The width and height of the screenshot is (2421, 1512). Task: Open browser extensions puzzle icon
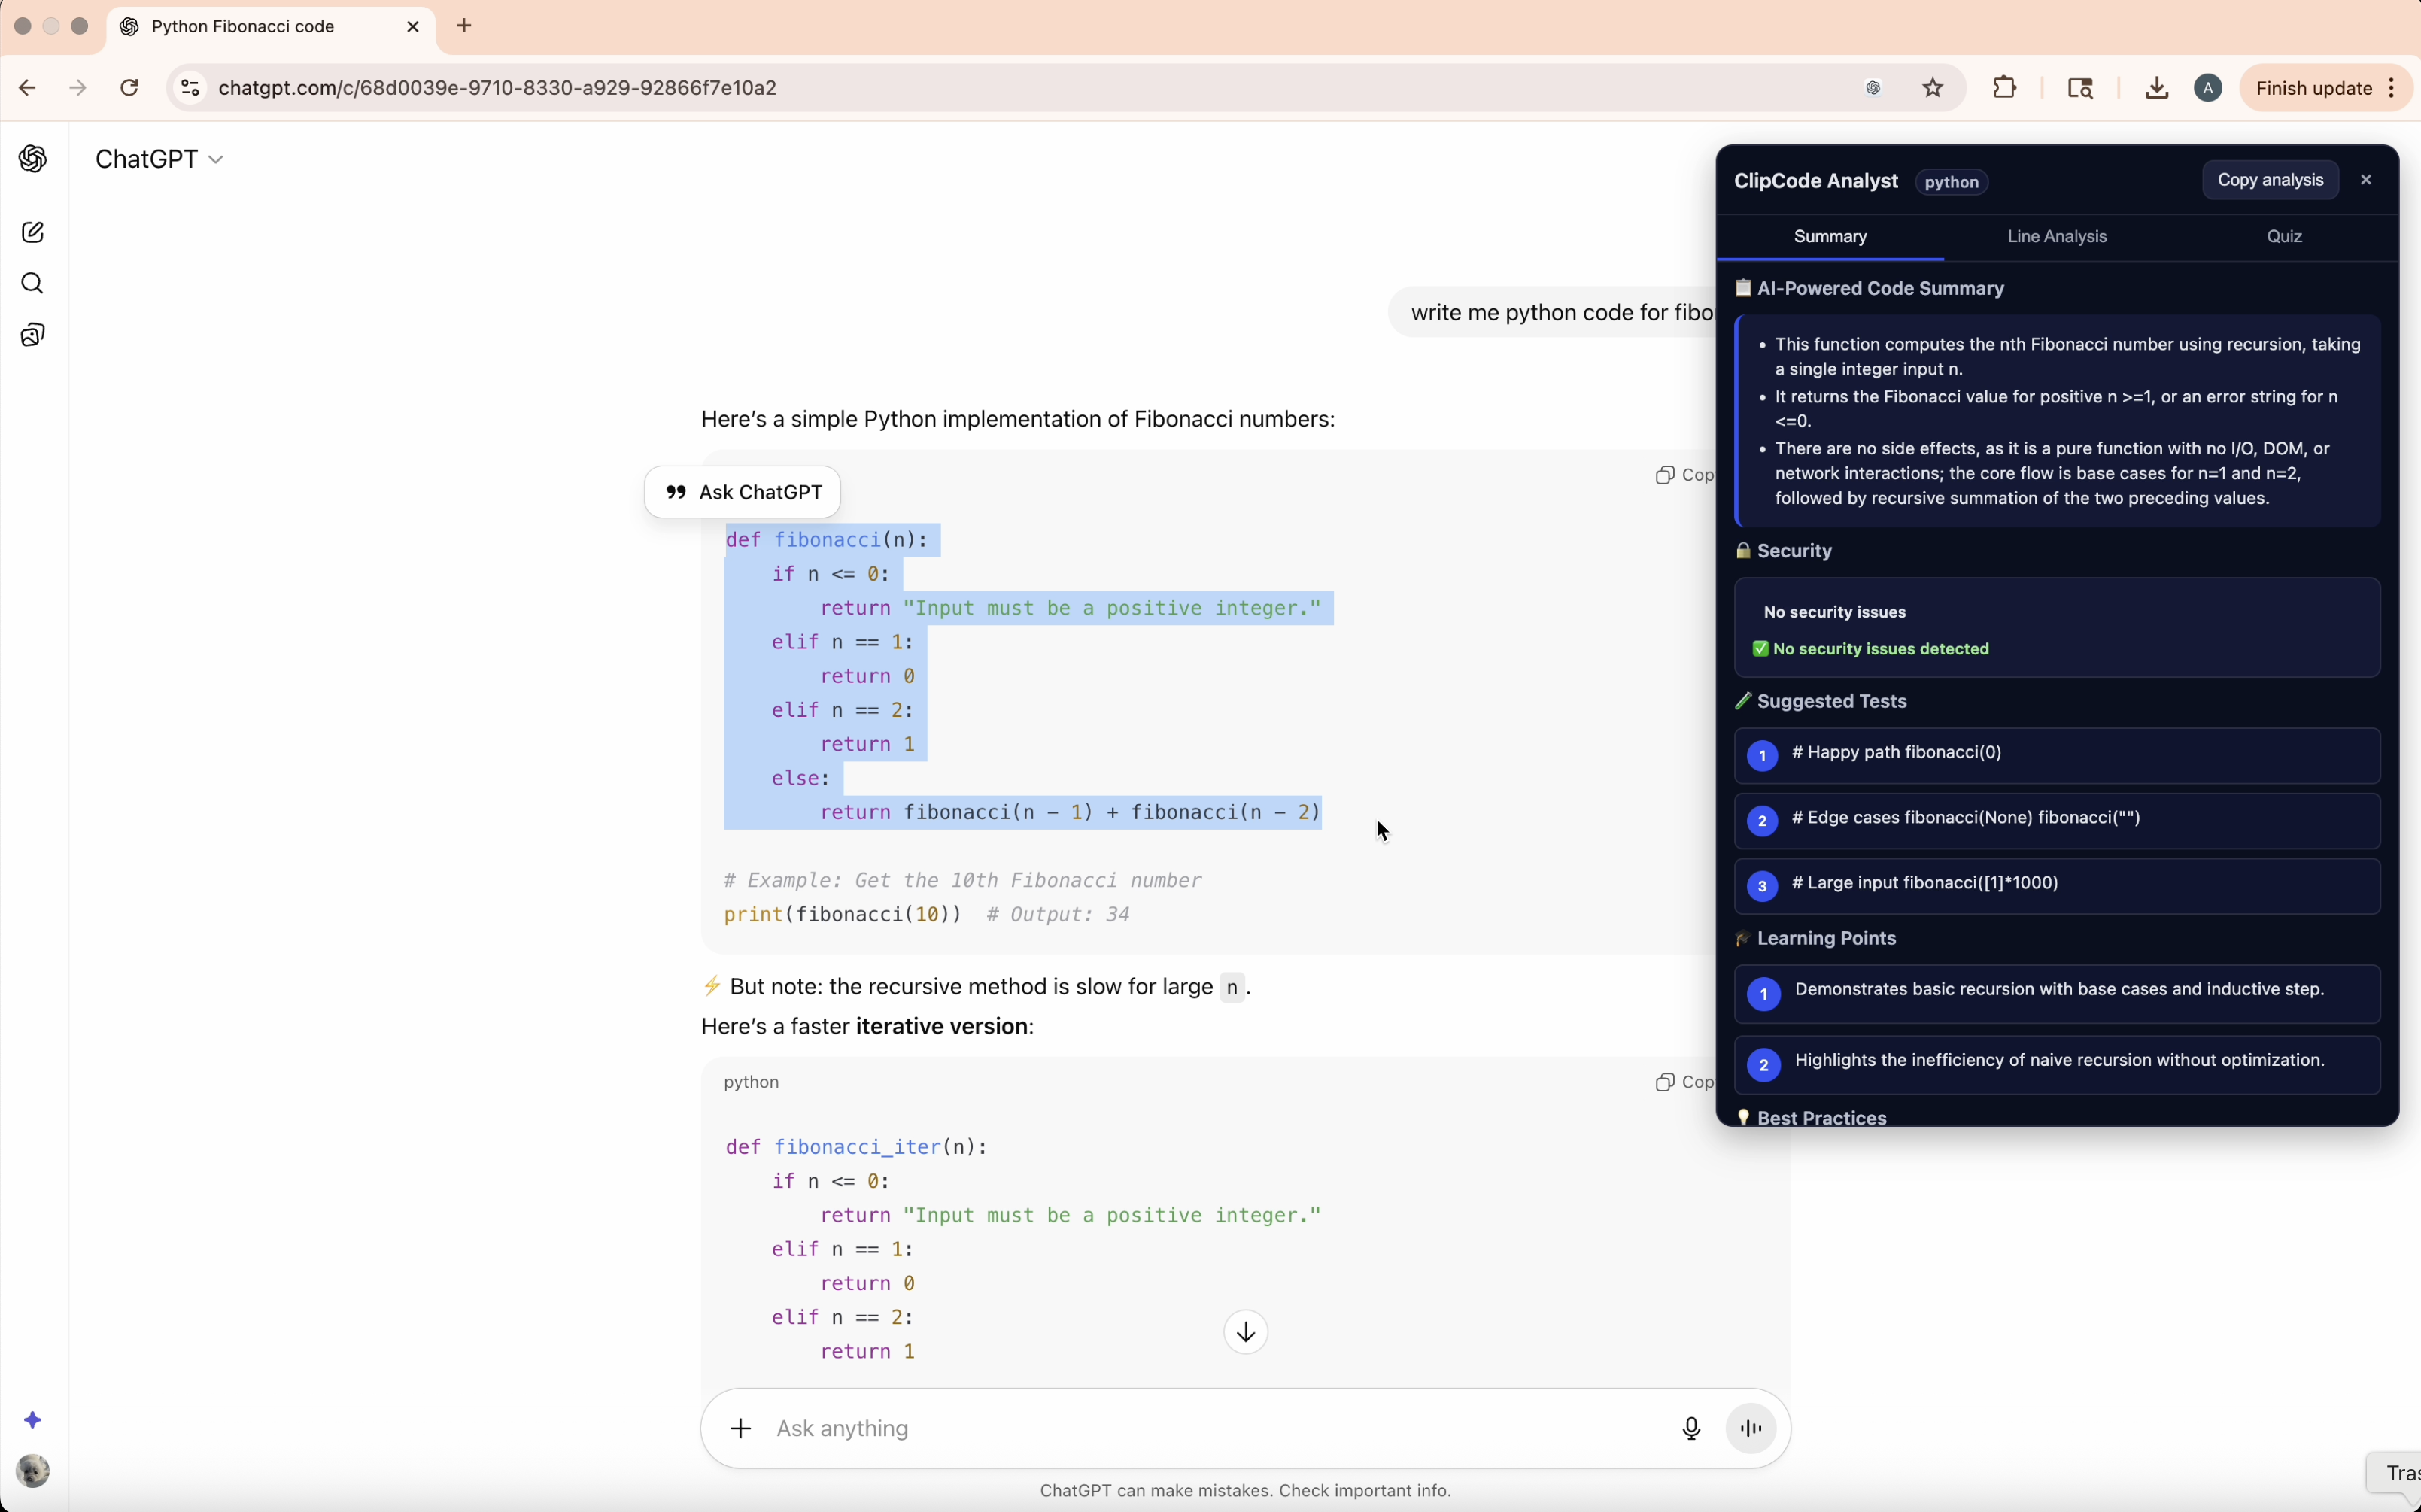click(x=2004, y=88)
